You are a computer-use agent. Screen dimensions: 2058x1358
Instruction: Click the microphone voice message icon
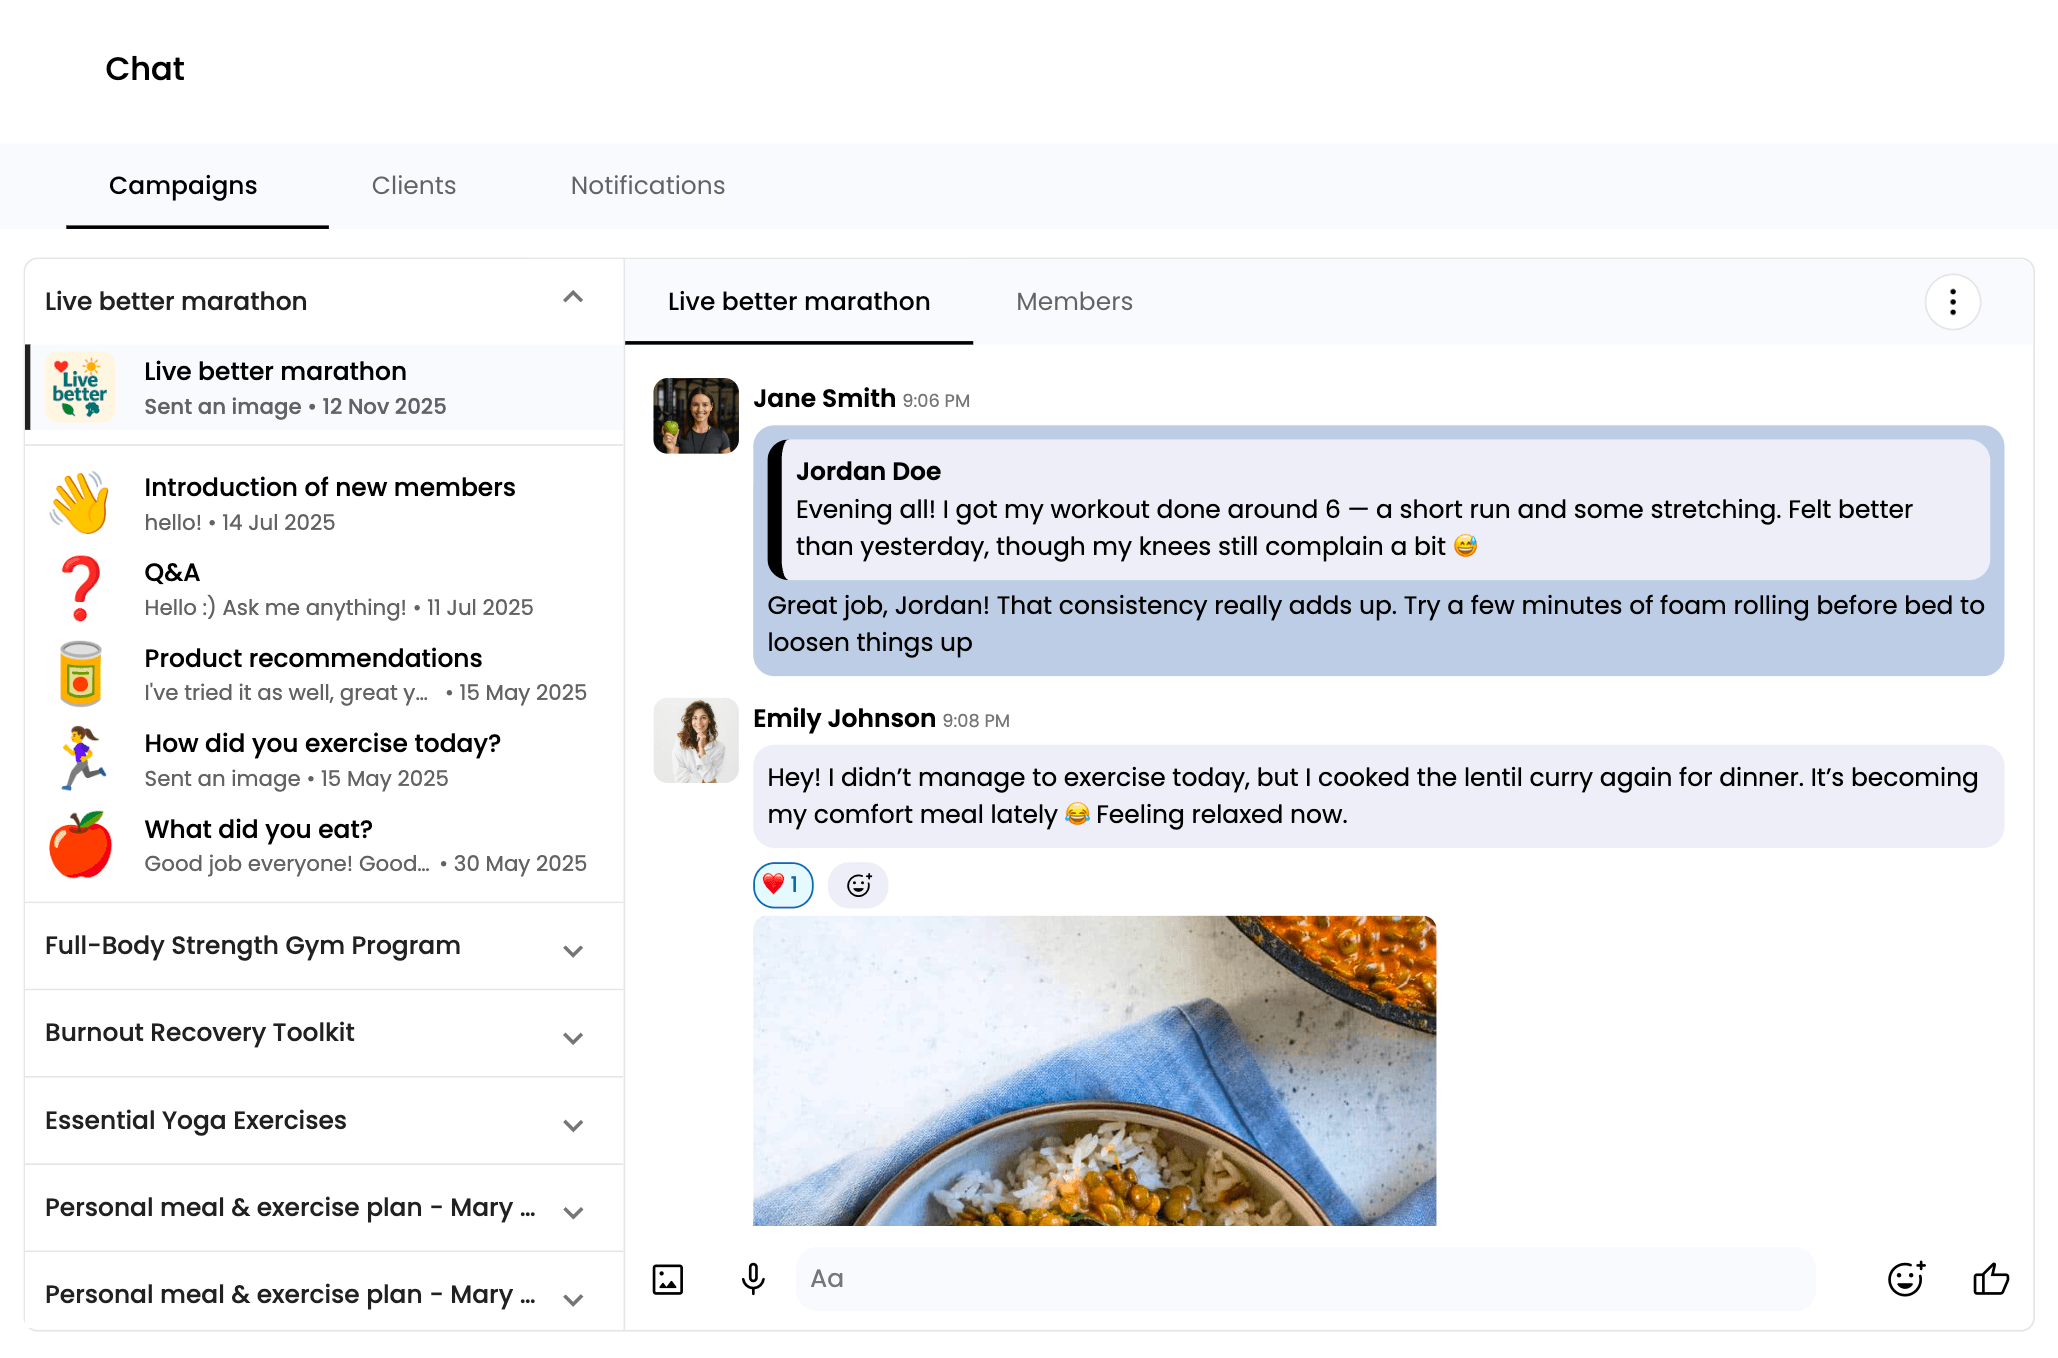click(x=753, y=1279)
